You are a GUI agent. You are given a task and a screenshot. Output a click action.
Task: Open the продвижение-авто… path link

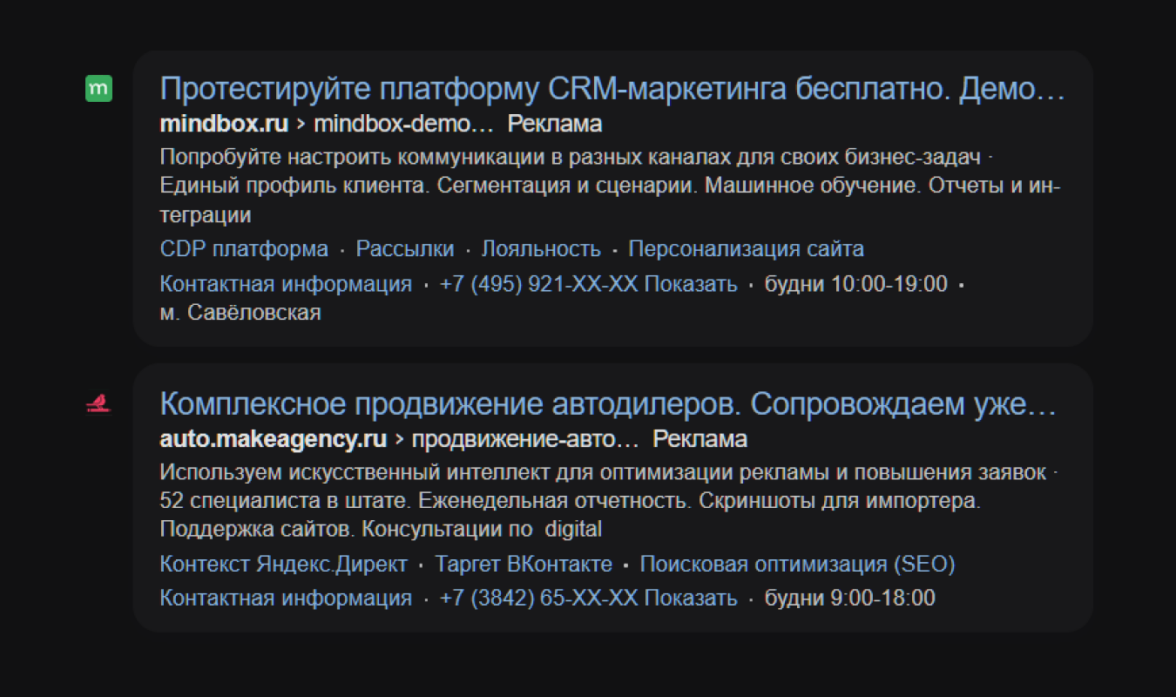(525, 439)
